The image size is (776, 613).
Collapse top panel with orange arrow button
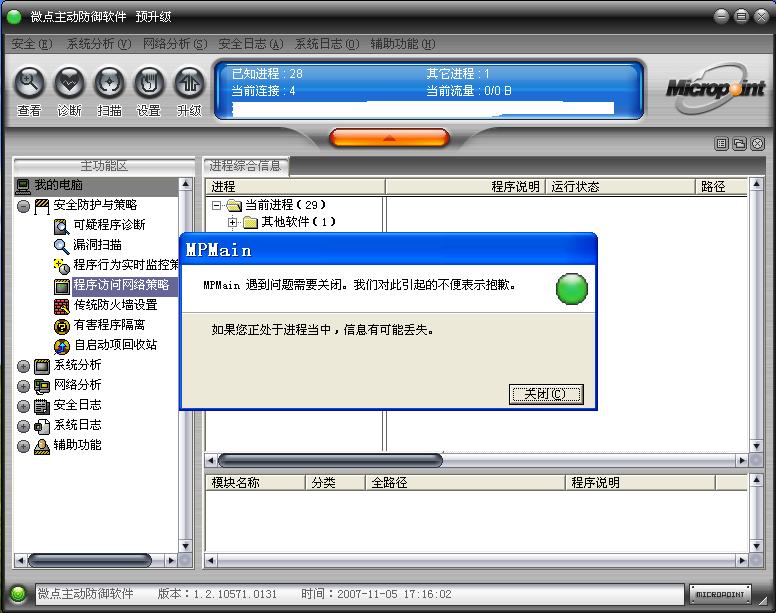[389, 138]
